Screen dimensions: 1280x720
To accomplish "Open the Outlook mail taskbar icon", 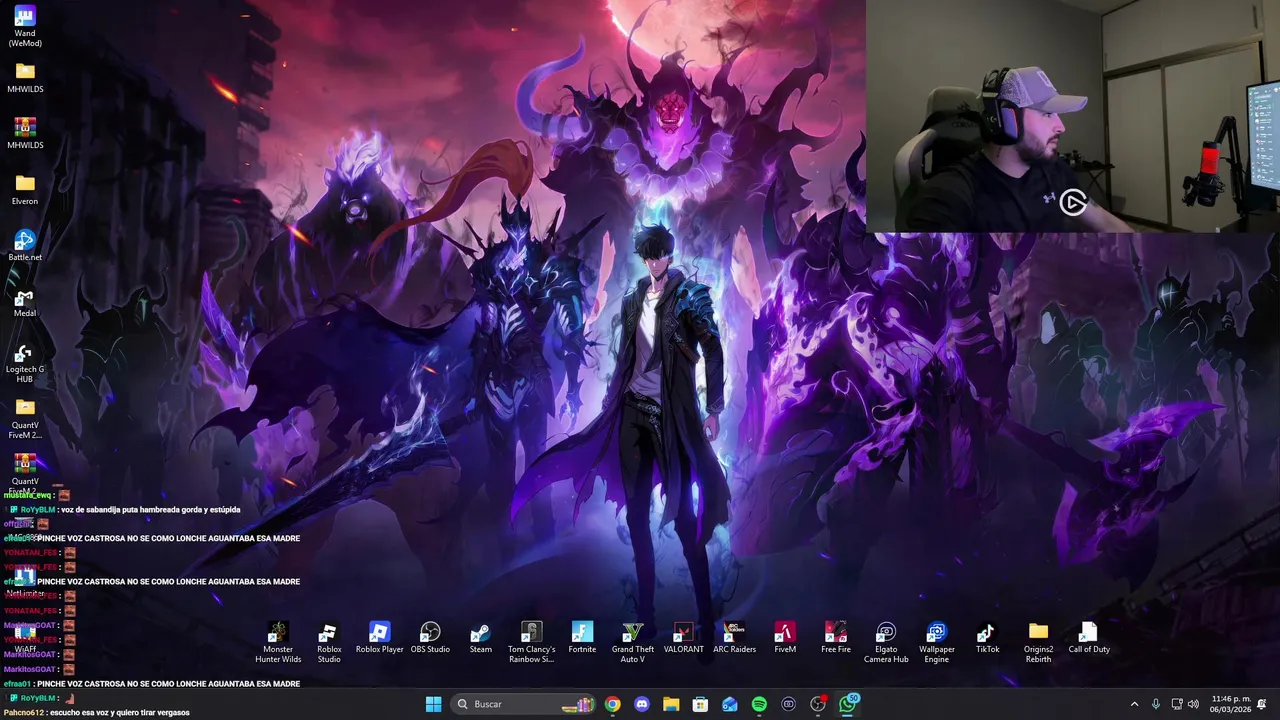I will click(730, 704).
